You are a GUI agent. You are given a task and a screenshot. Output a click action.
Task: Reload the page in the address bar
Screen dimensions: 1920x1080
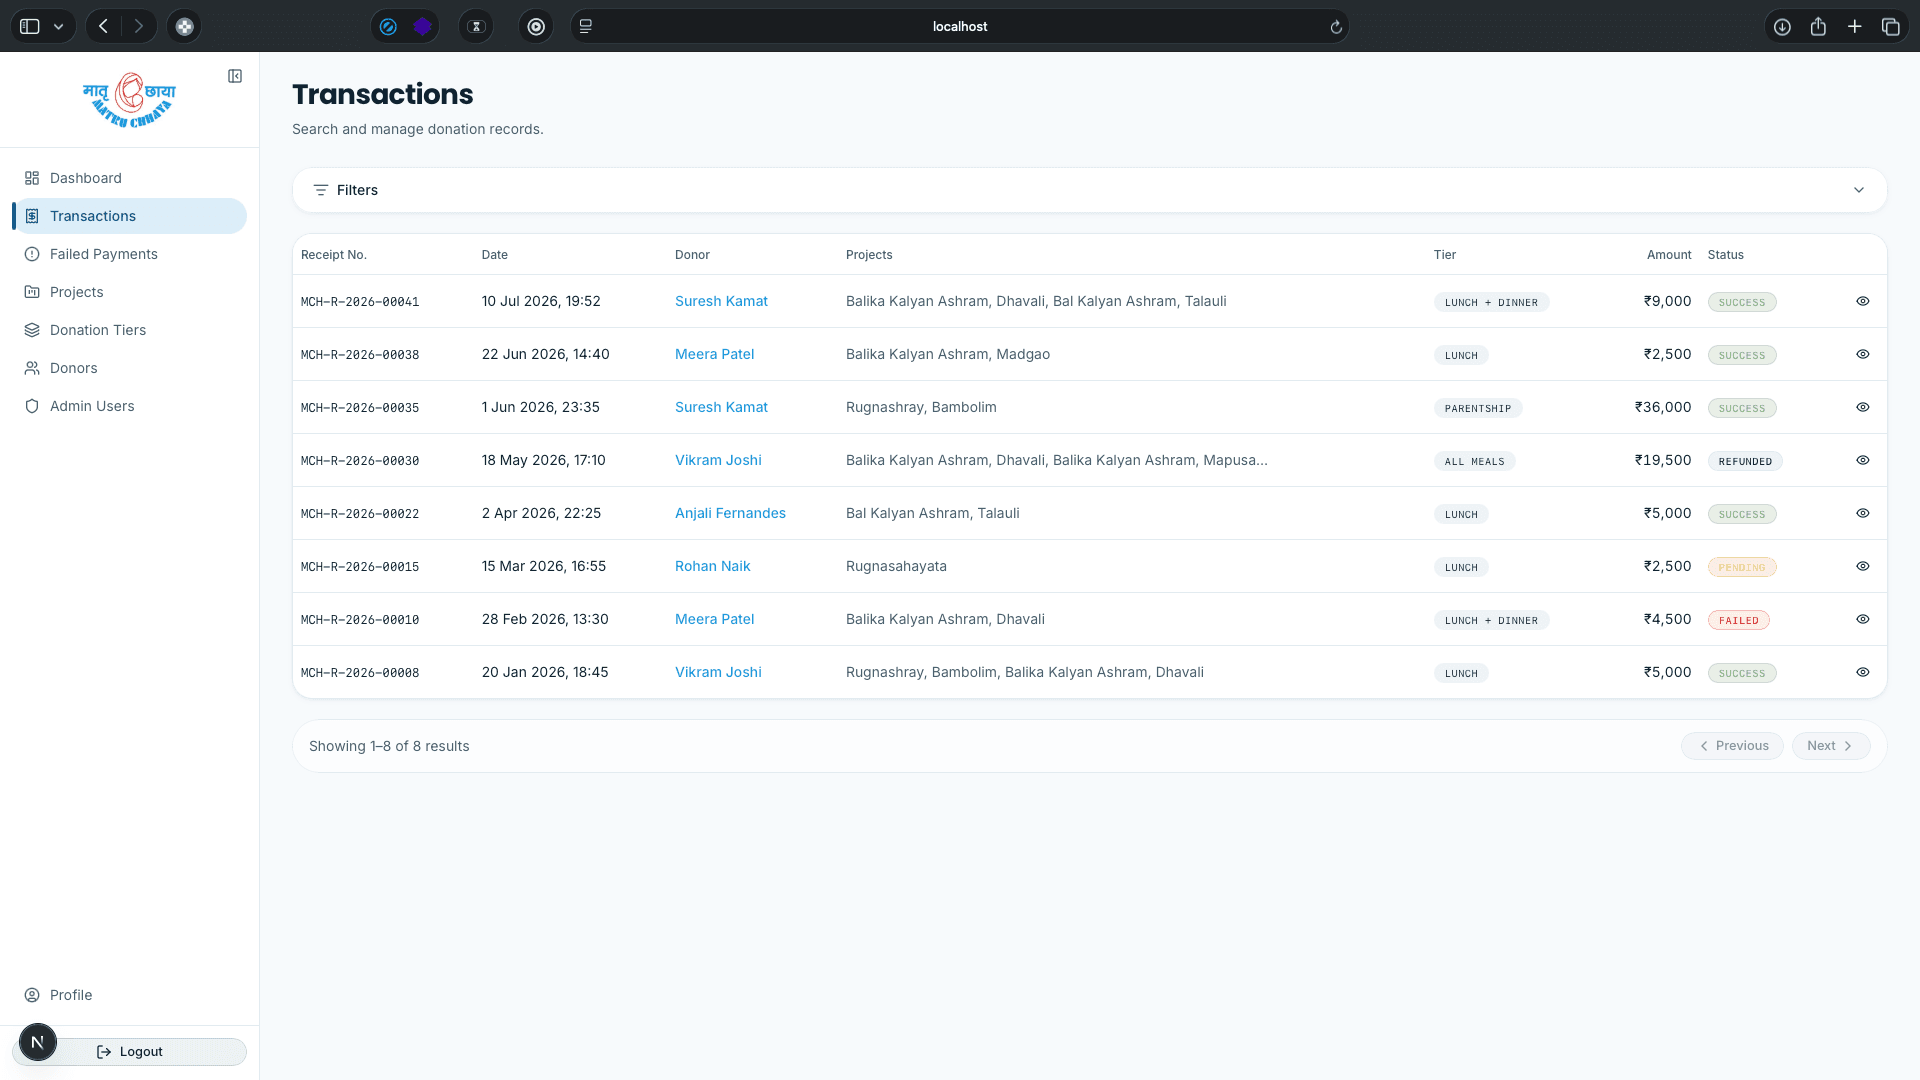click(x=1336, y=27)
